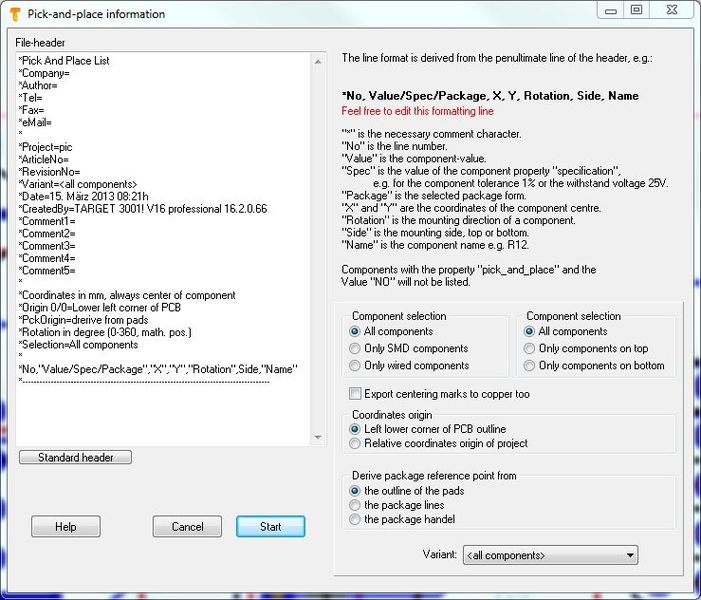Select Relative coordinates origin of project
The height and width of the screenshot is (600, 701).
click(356, 443)
